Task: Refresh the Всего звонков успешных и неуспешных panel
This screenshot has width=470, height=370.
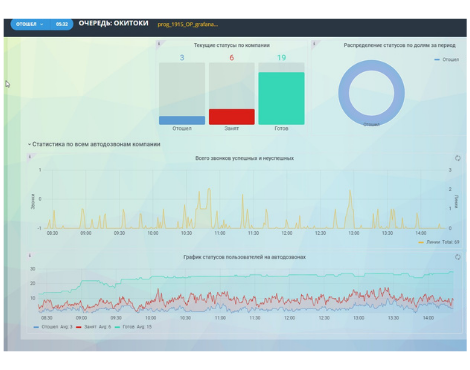Action: click(x=458, y=158)
